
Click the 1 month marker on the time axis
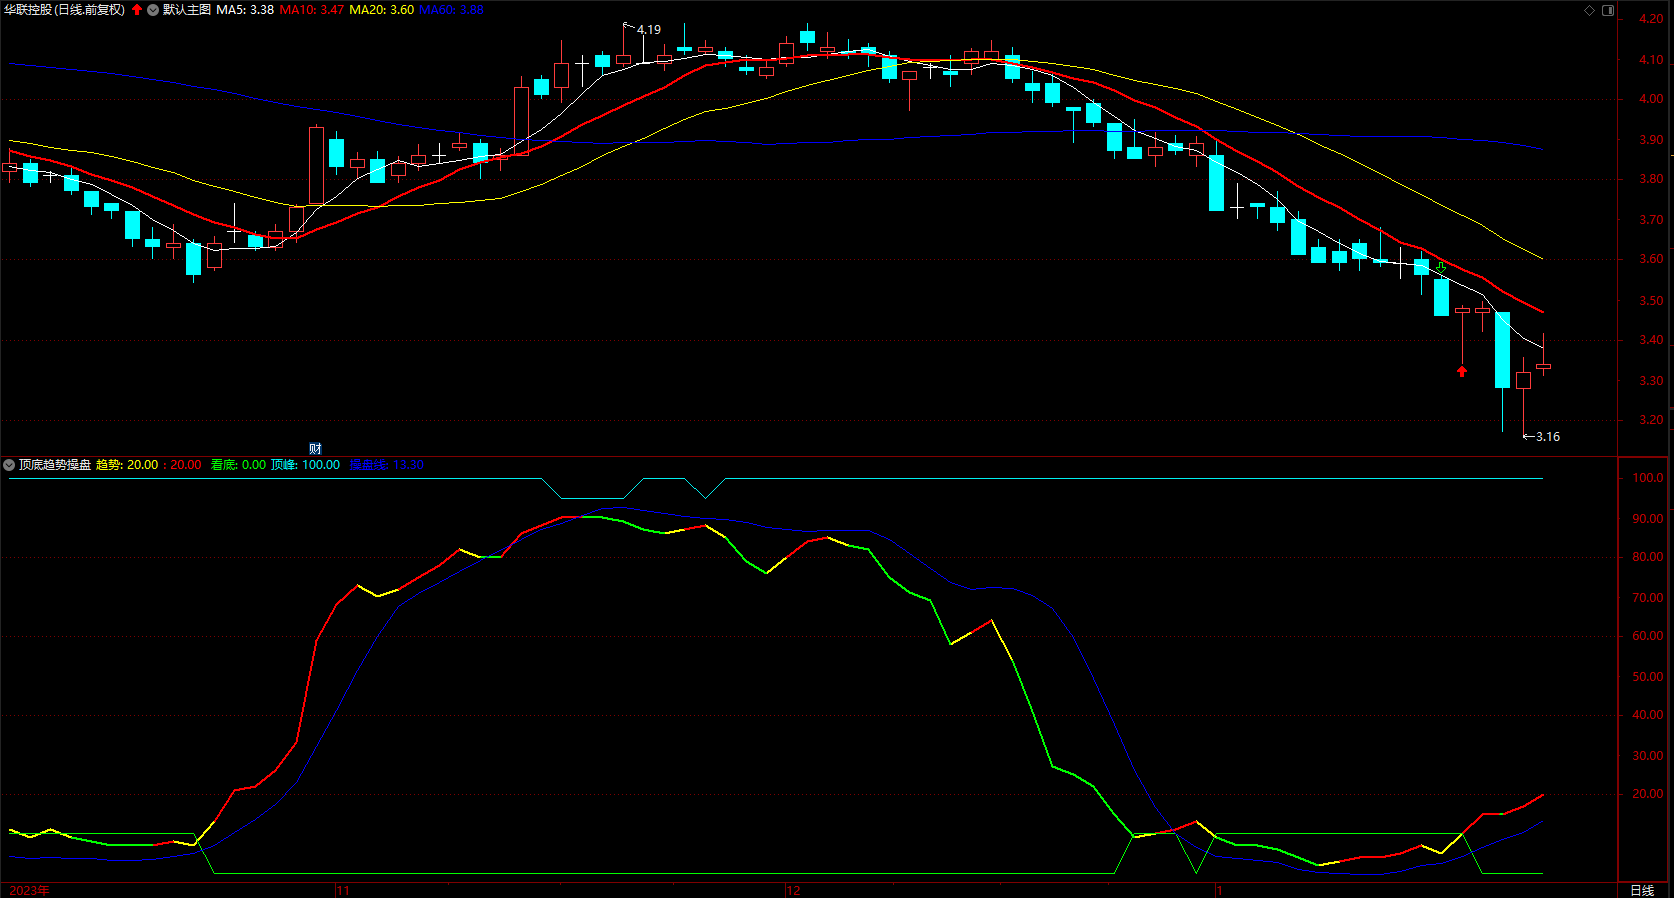tap(1220, 890)
